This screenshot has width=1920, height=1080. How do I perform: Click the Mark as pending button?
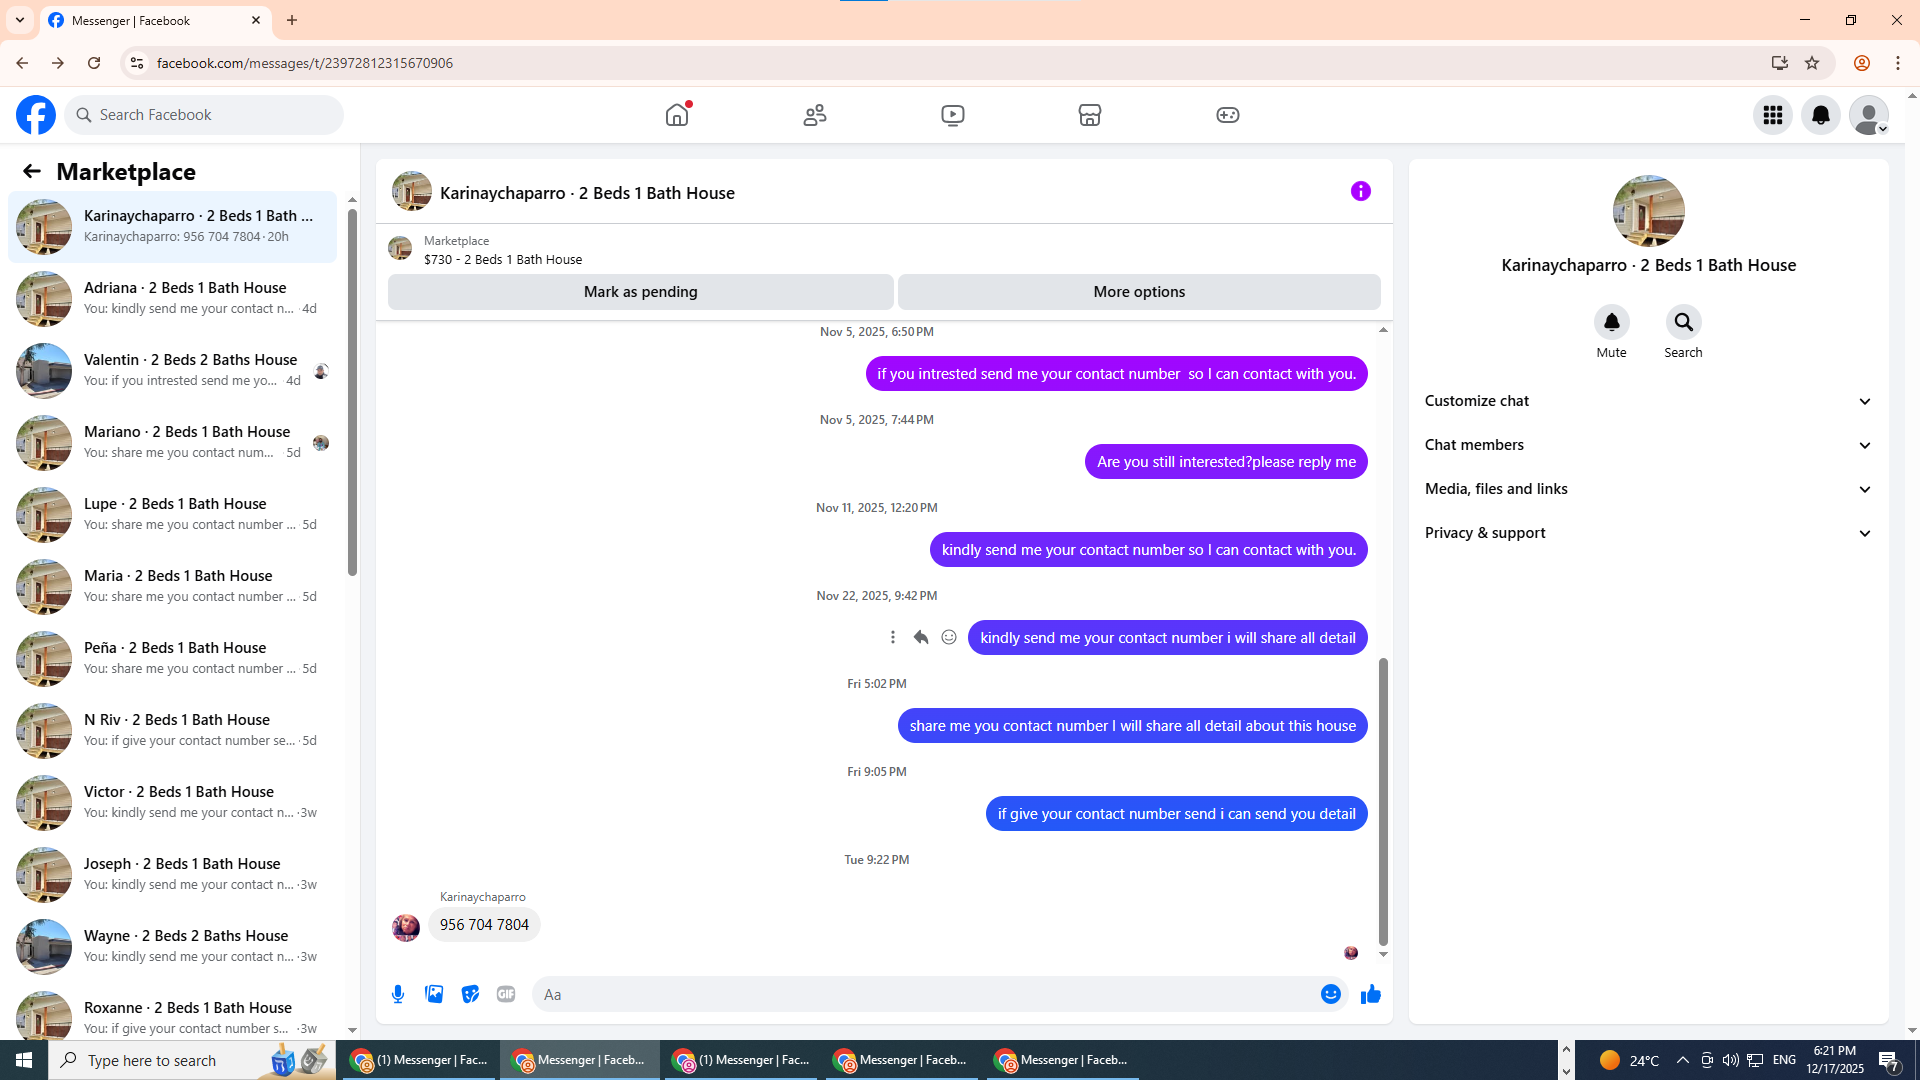click(640, 292)
